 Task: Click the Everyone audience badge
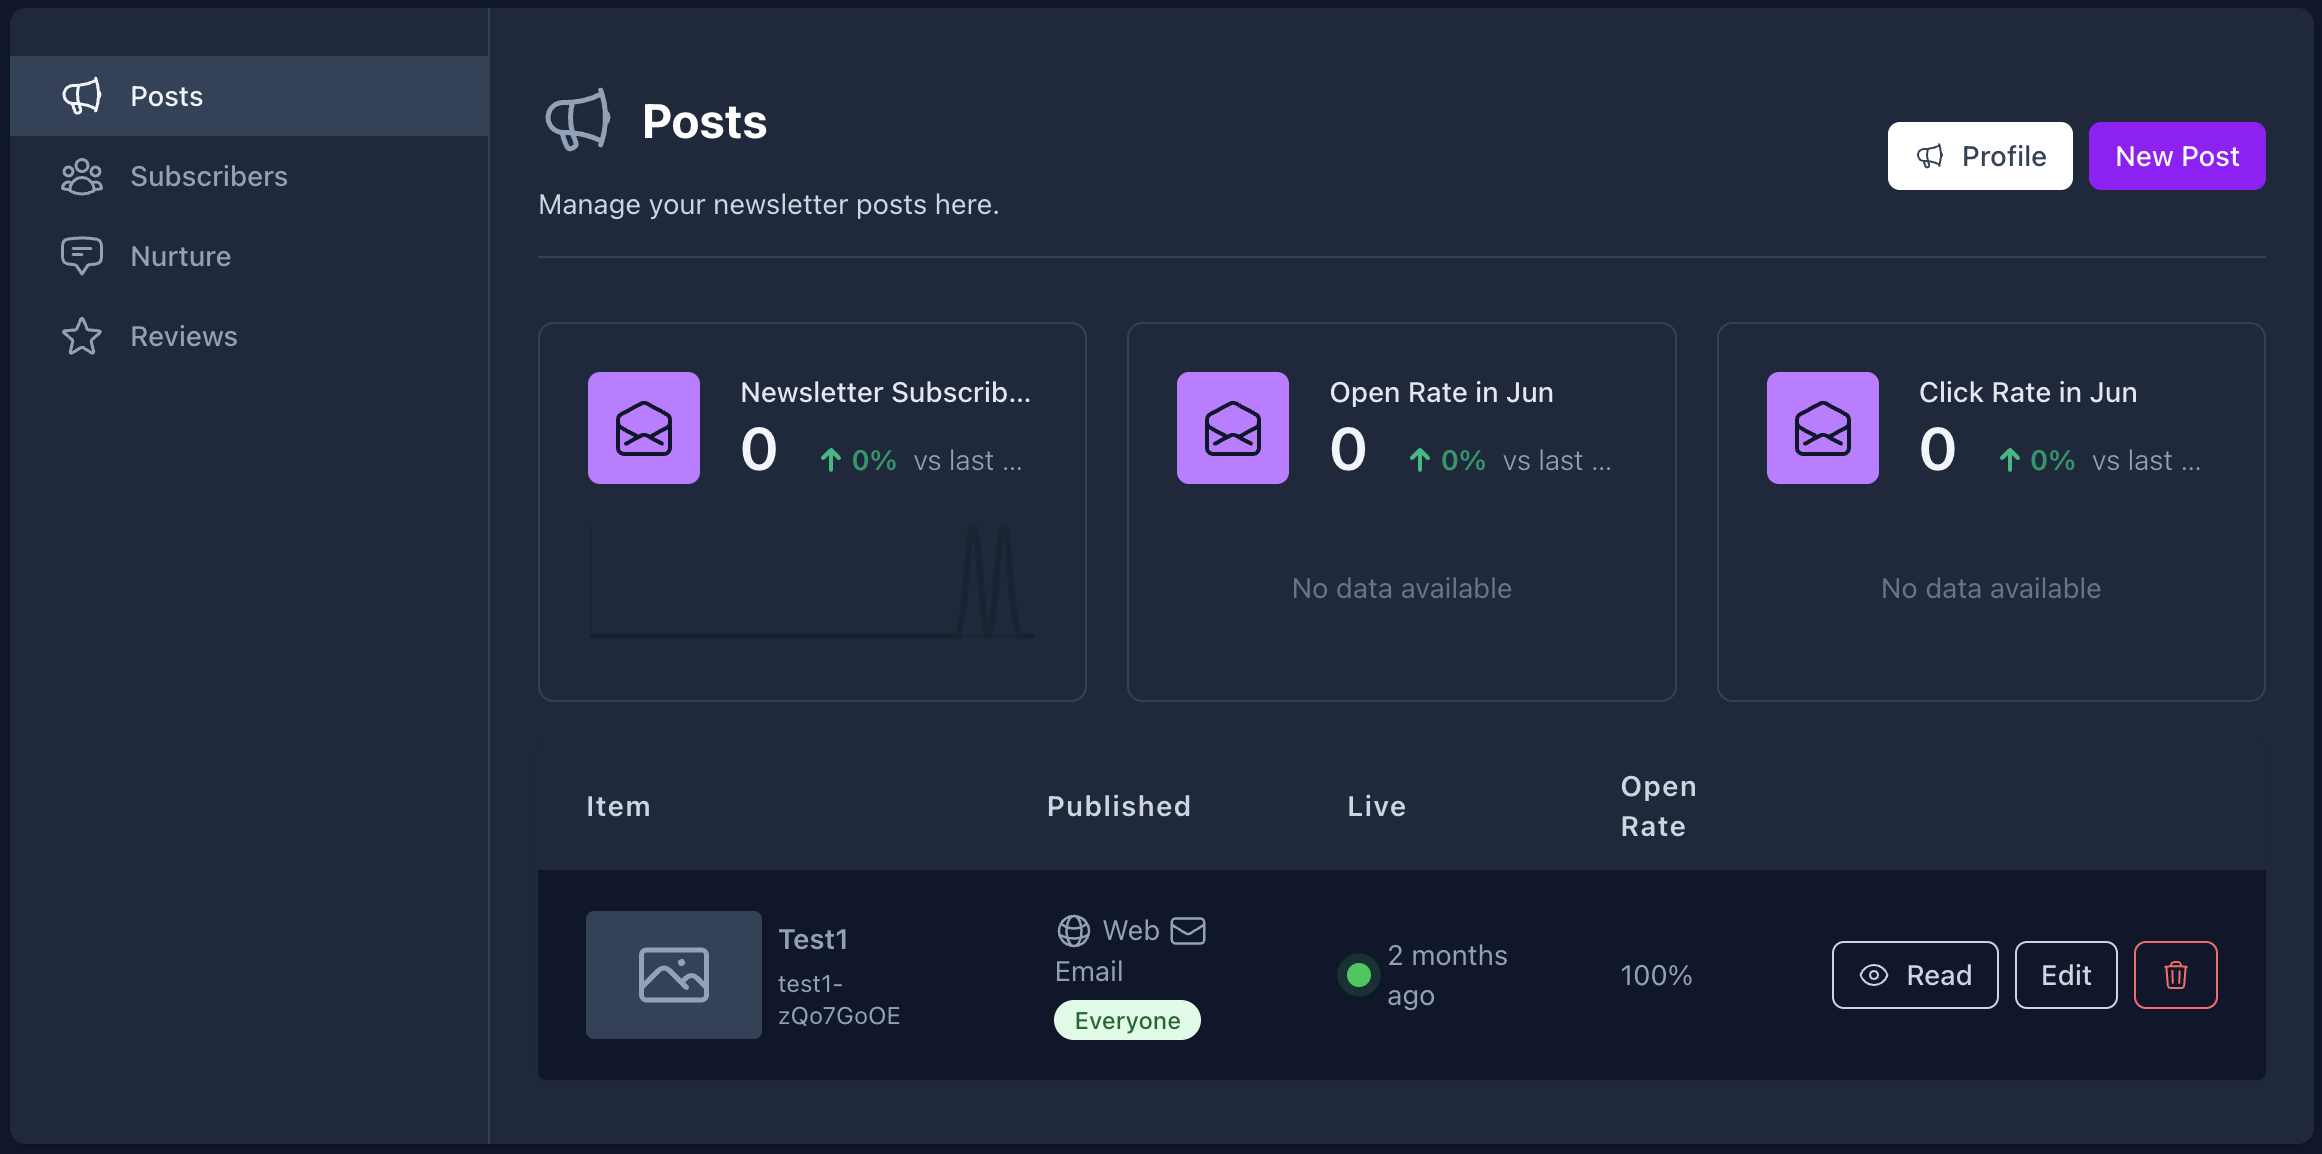1127,1020
